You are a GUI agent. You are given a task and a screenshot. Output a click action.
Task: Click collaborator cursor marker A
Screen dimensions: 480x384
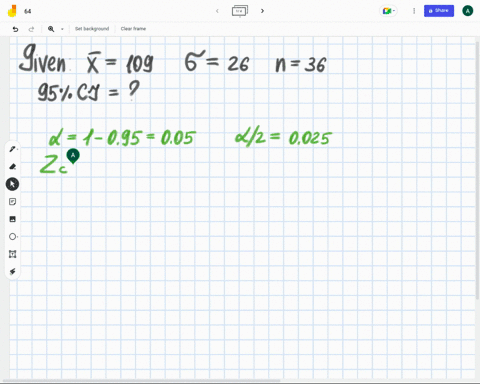click(73, 156)
